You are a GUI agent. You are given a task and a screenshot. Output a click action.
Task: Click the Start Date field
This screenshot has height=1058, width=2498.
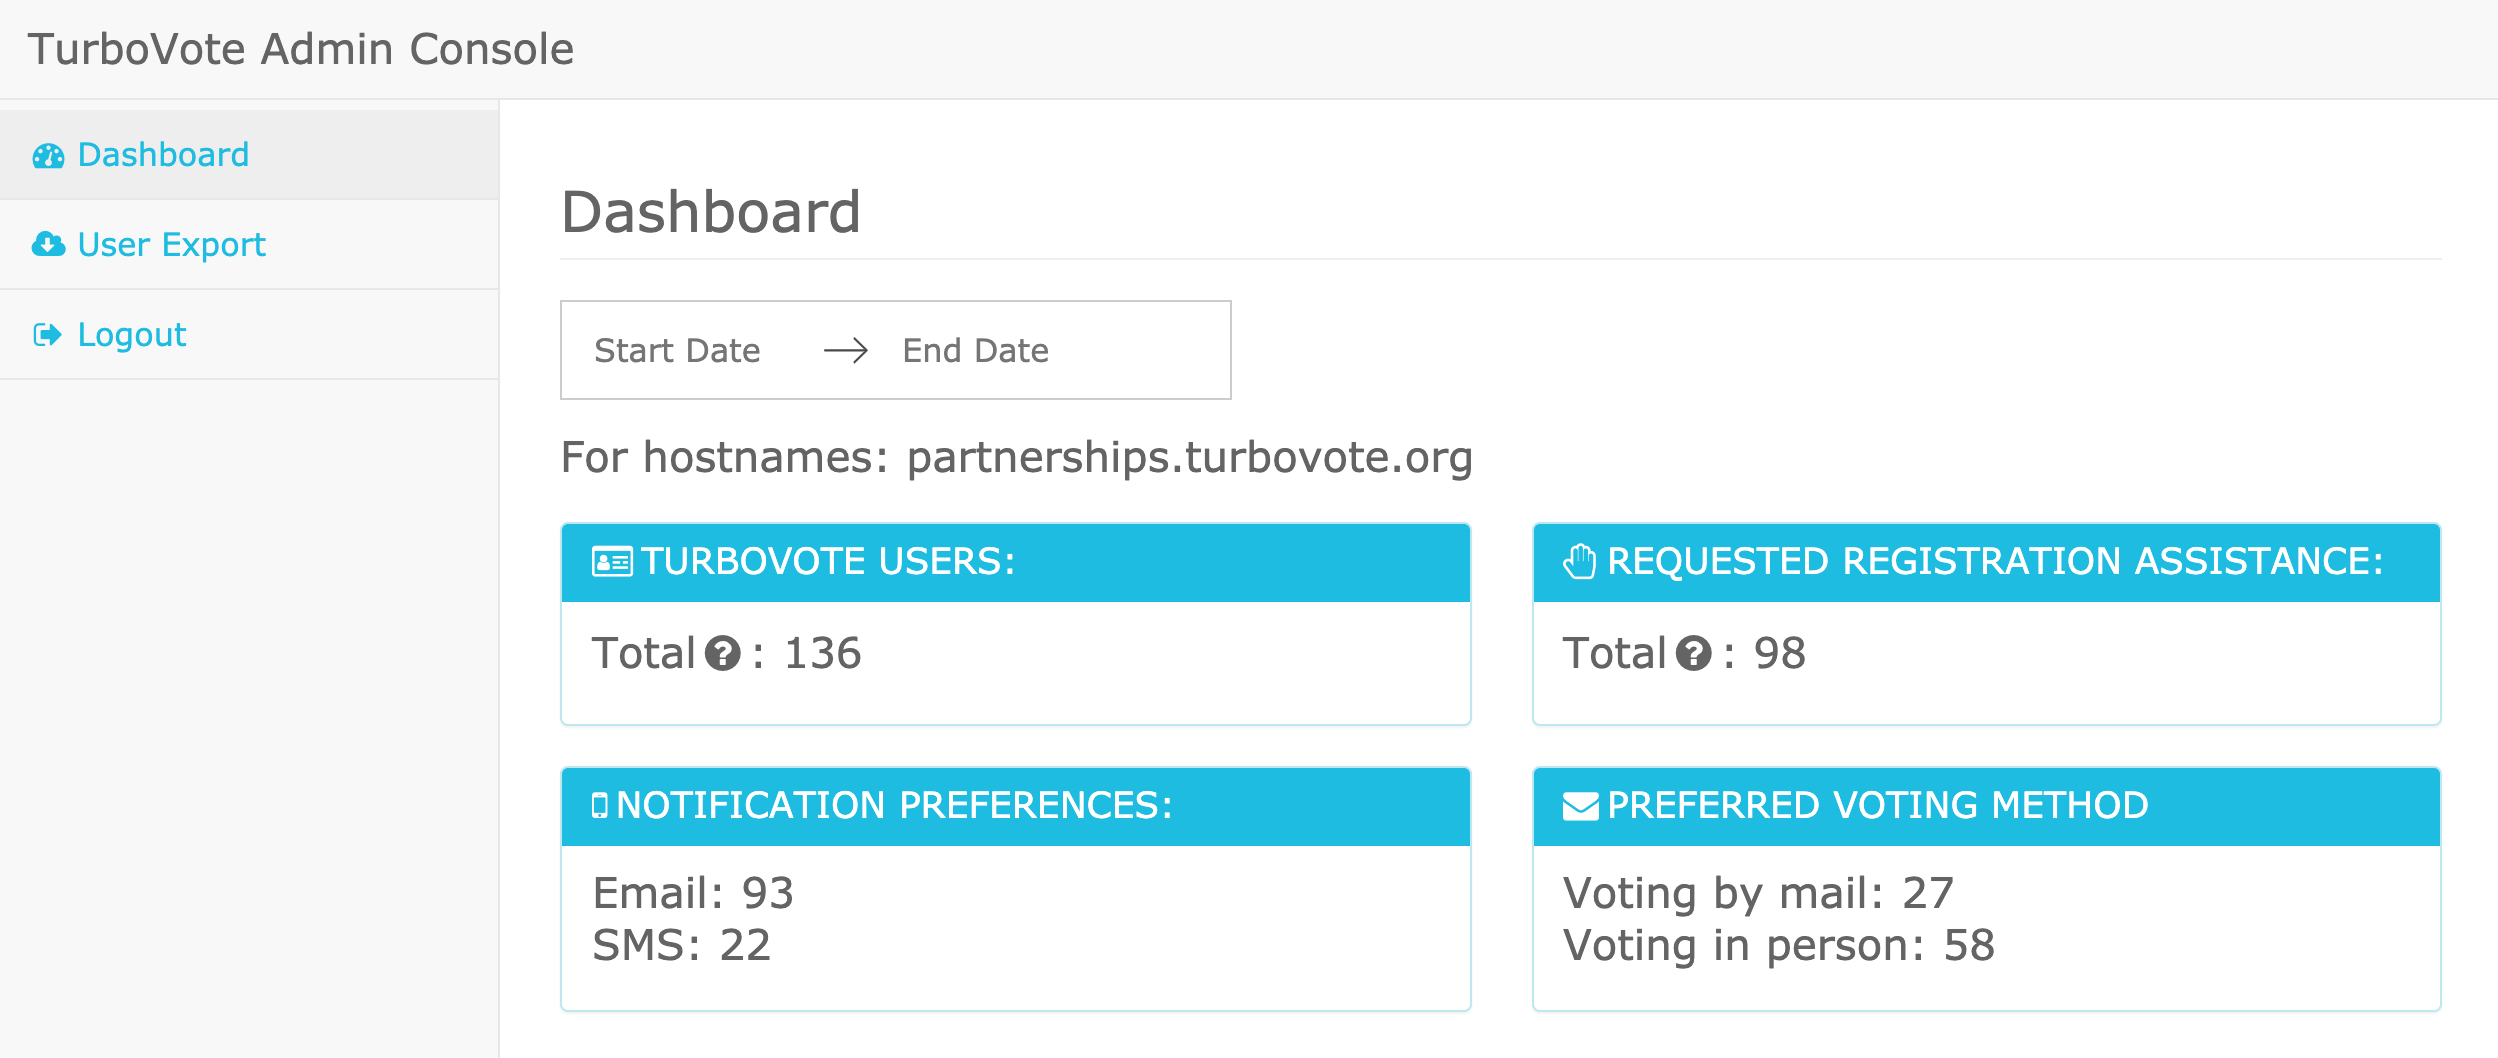(x=677, y=351)
